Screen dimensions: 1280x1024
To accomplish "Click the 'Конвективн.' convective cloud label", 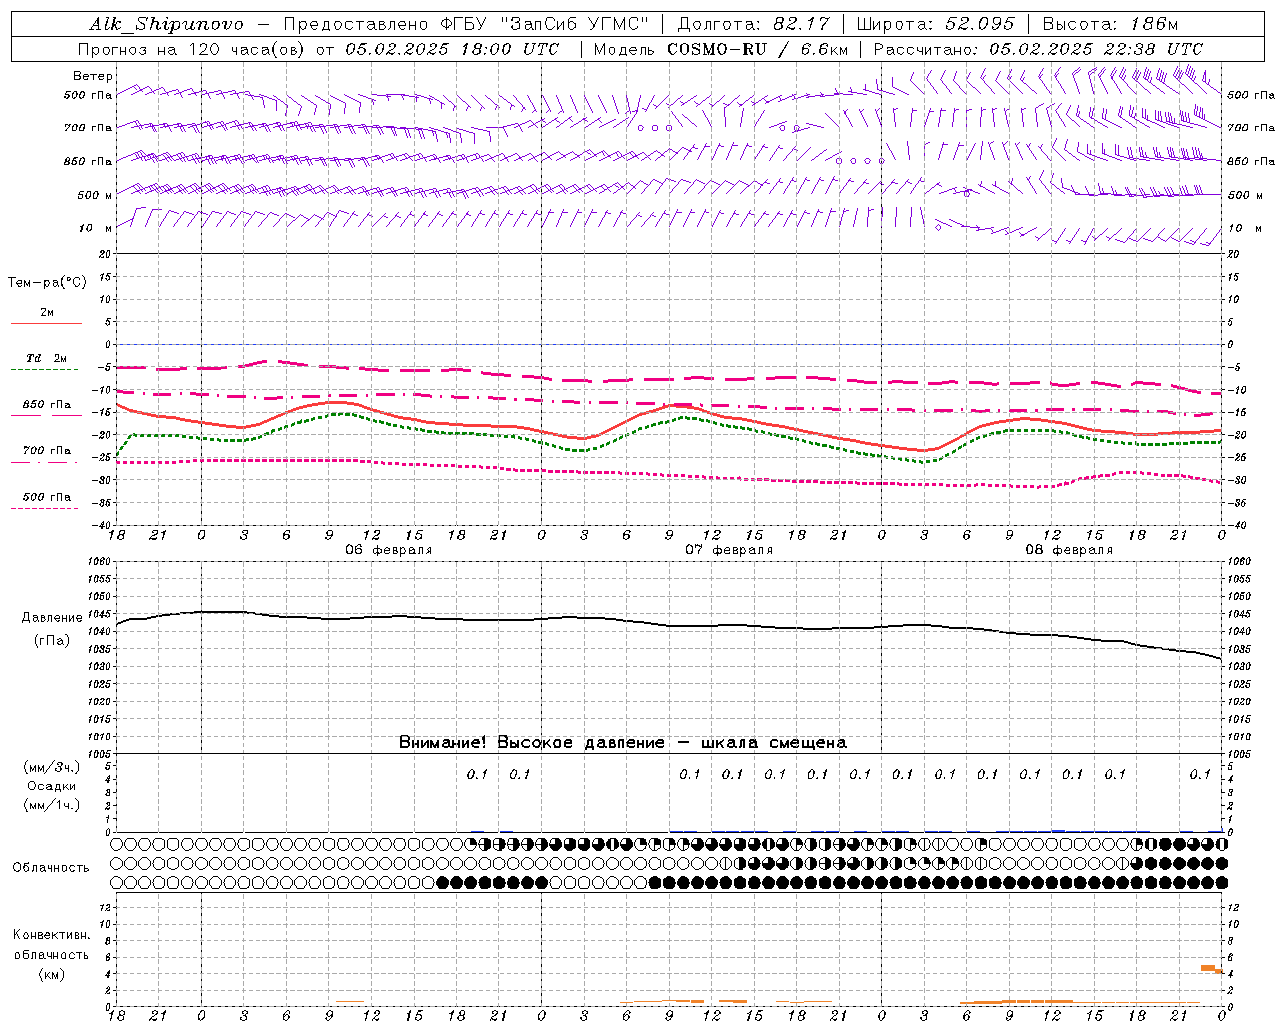I will pos(52,935).
